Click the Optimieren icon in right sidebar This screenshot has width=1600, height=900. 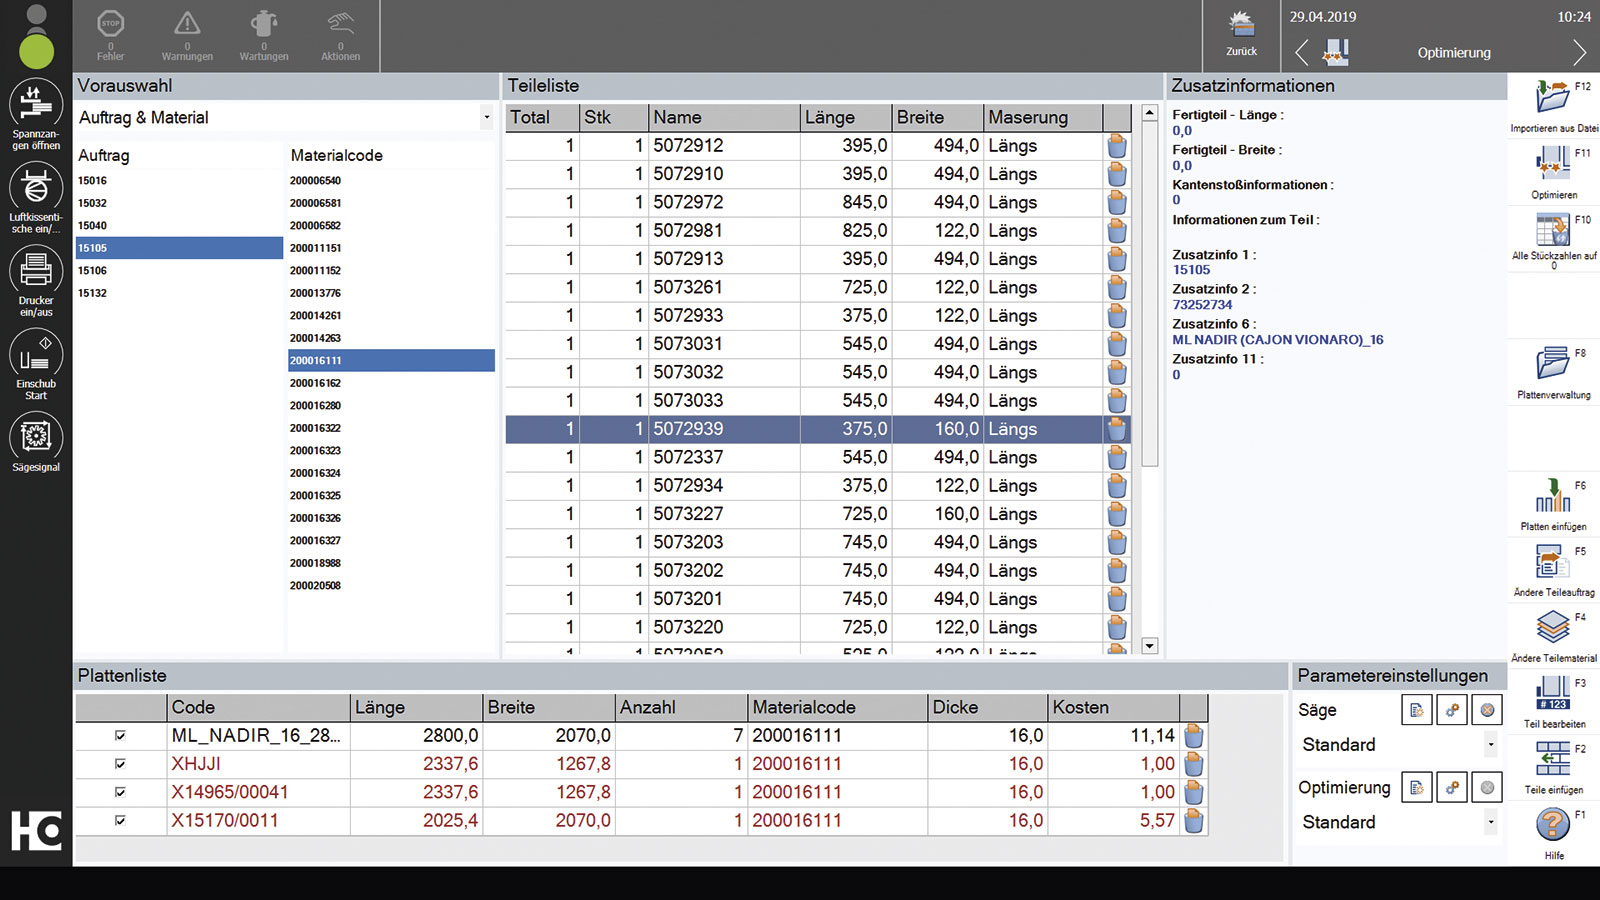pyautogui.click(x=1553, y=165)
